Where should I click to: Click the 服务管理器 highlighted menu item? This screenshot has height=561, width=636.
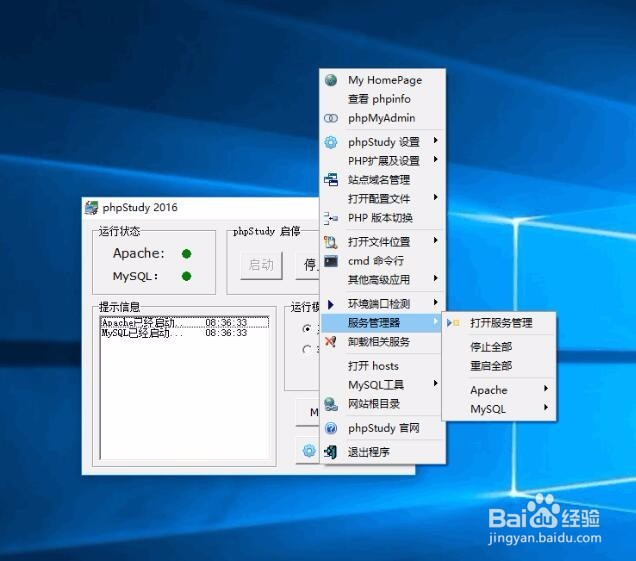(381, 323)
